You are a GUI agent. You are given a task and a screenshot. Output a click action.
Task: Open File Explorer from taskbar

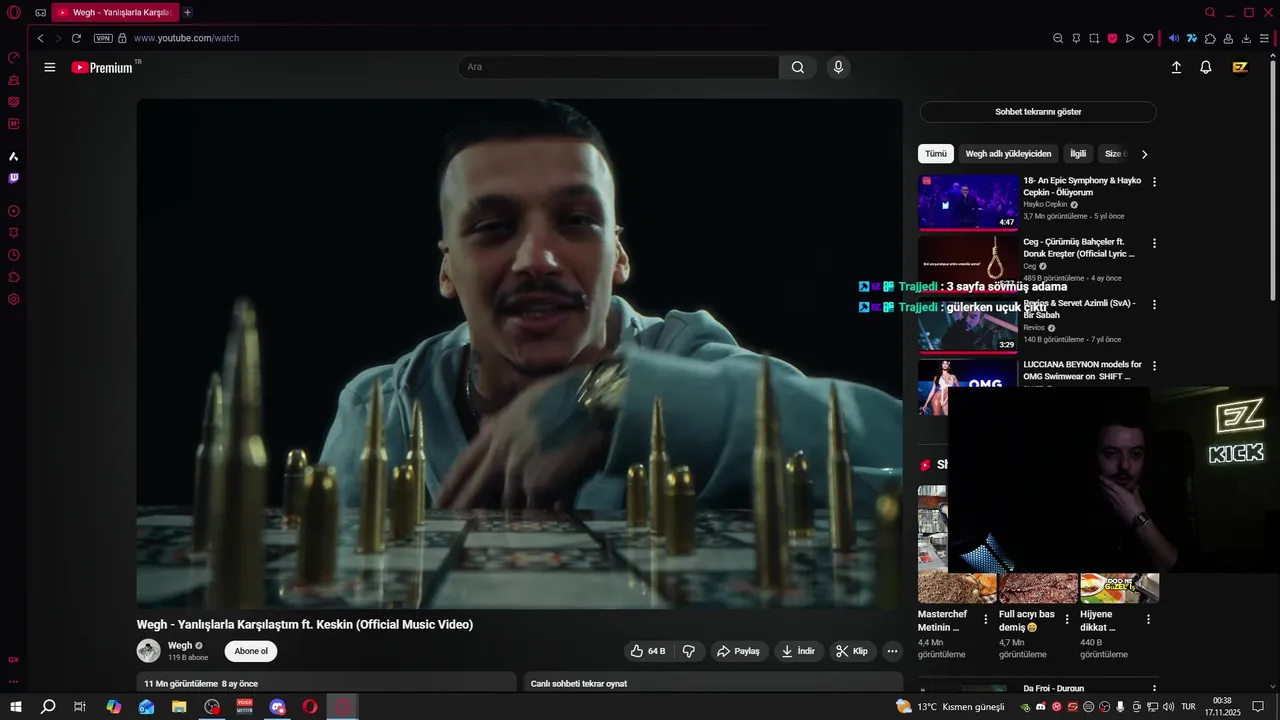tap(179, 707)
